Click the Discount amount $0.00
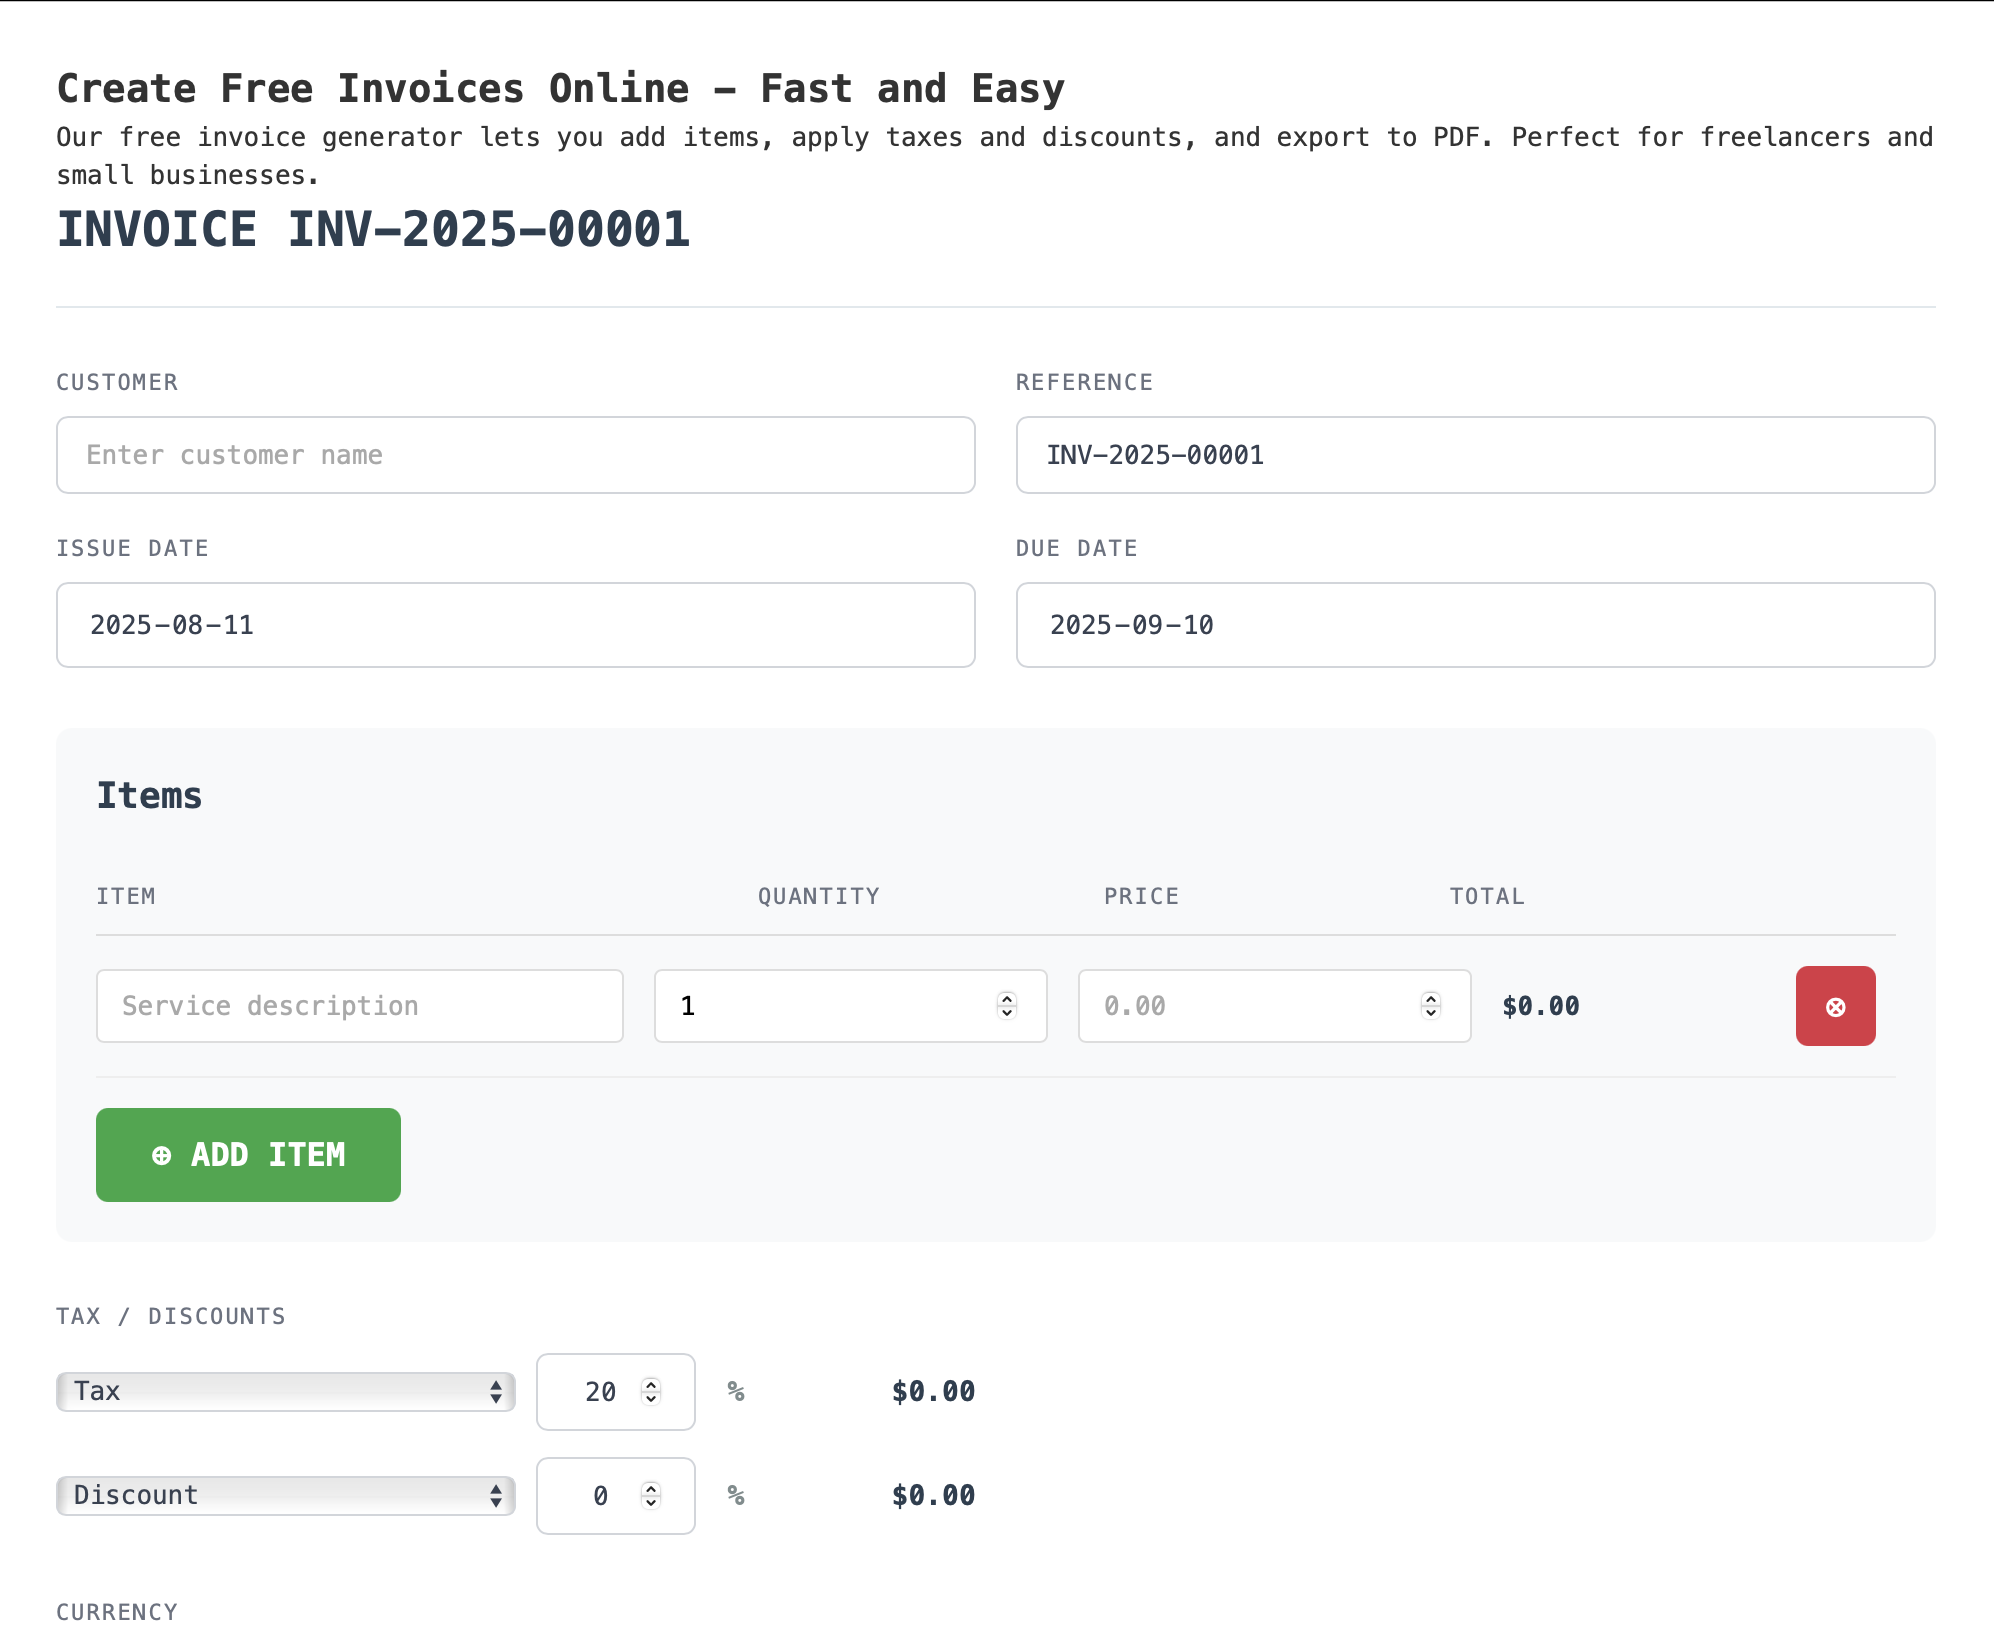Screen dimensions: 1994x1640 click(x=933, y=1496)
